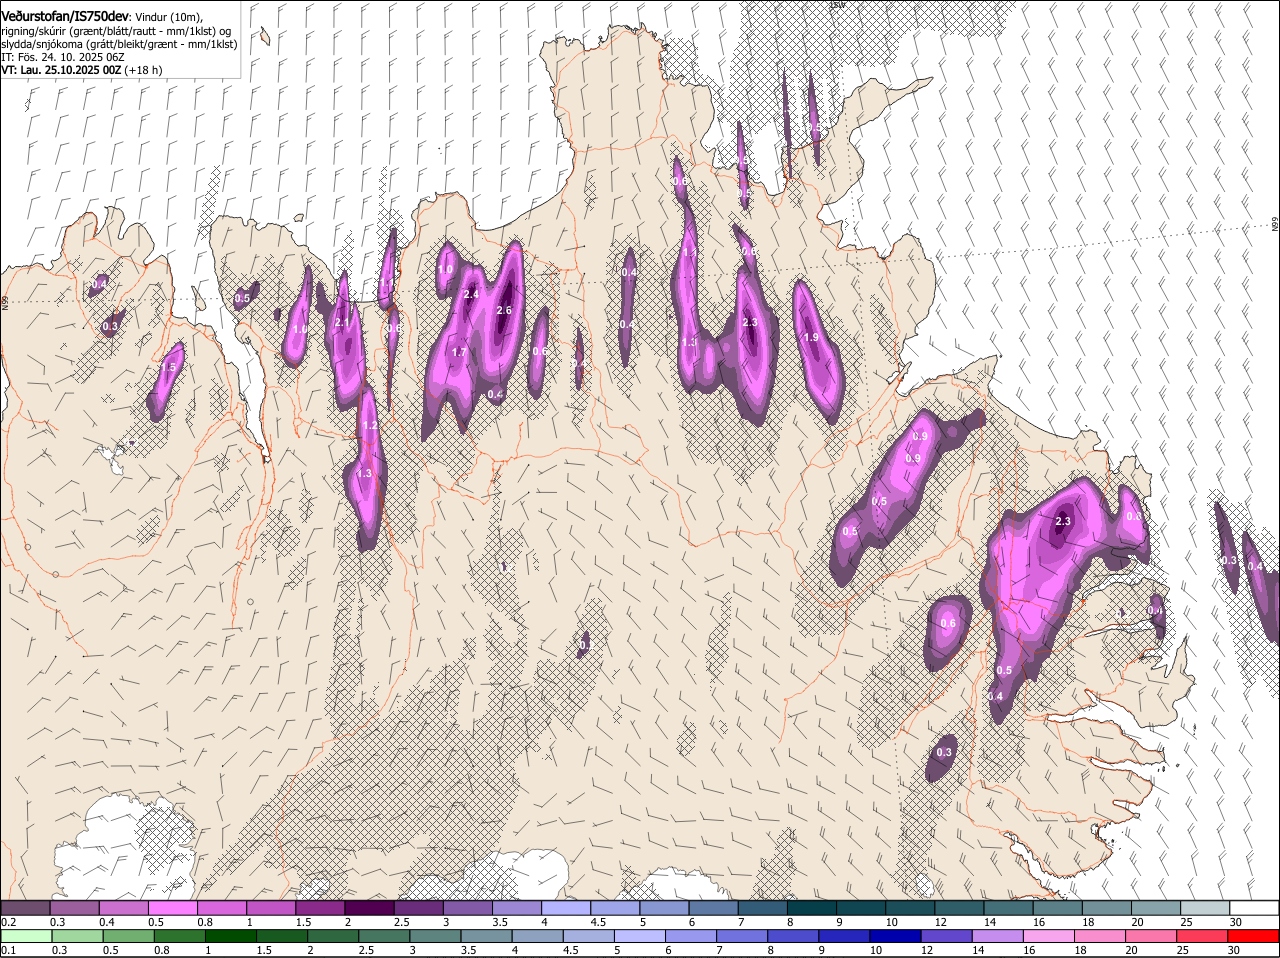The height and width of the screenshot is (958, 1280).
Task: Select the top legend swatch for 3–3.5
Action: click(x=468, y=907)
